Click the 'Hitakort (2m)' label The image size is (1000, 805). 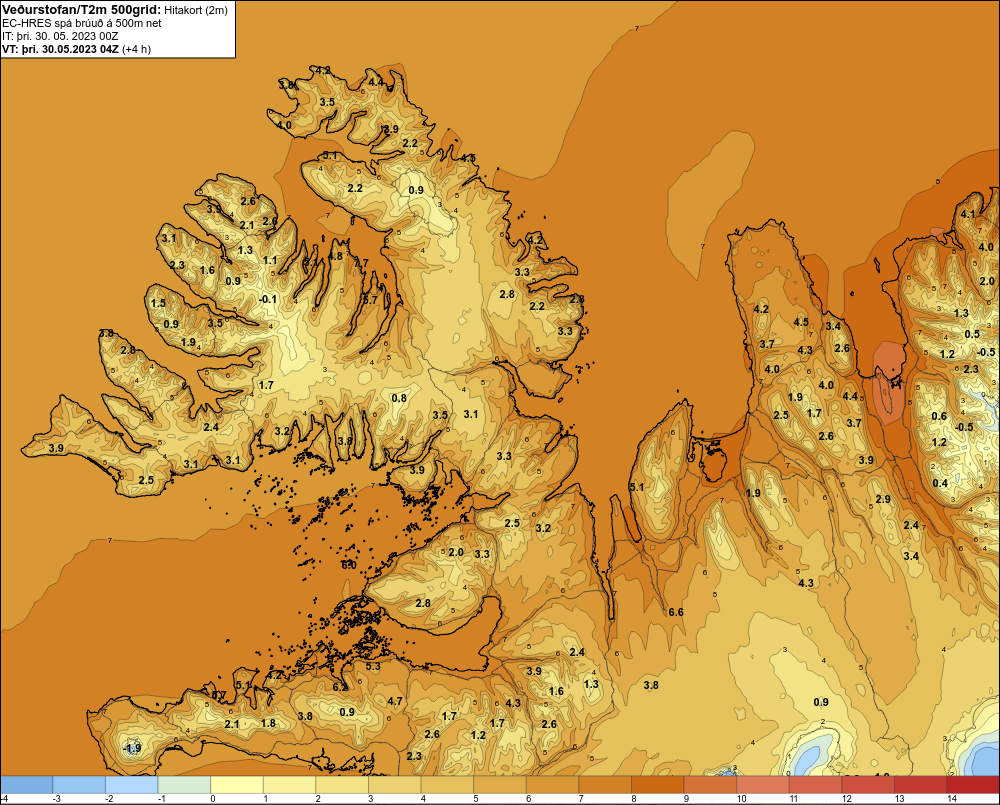pos(196,10)
